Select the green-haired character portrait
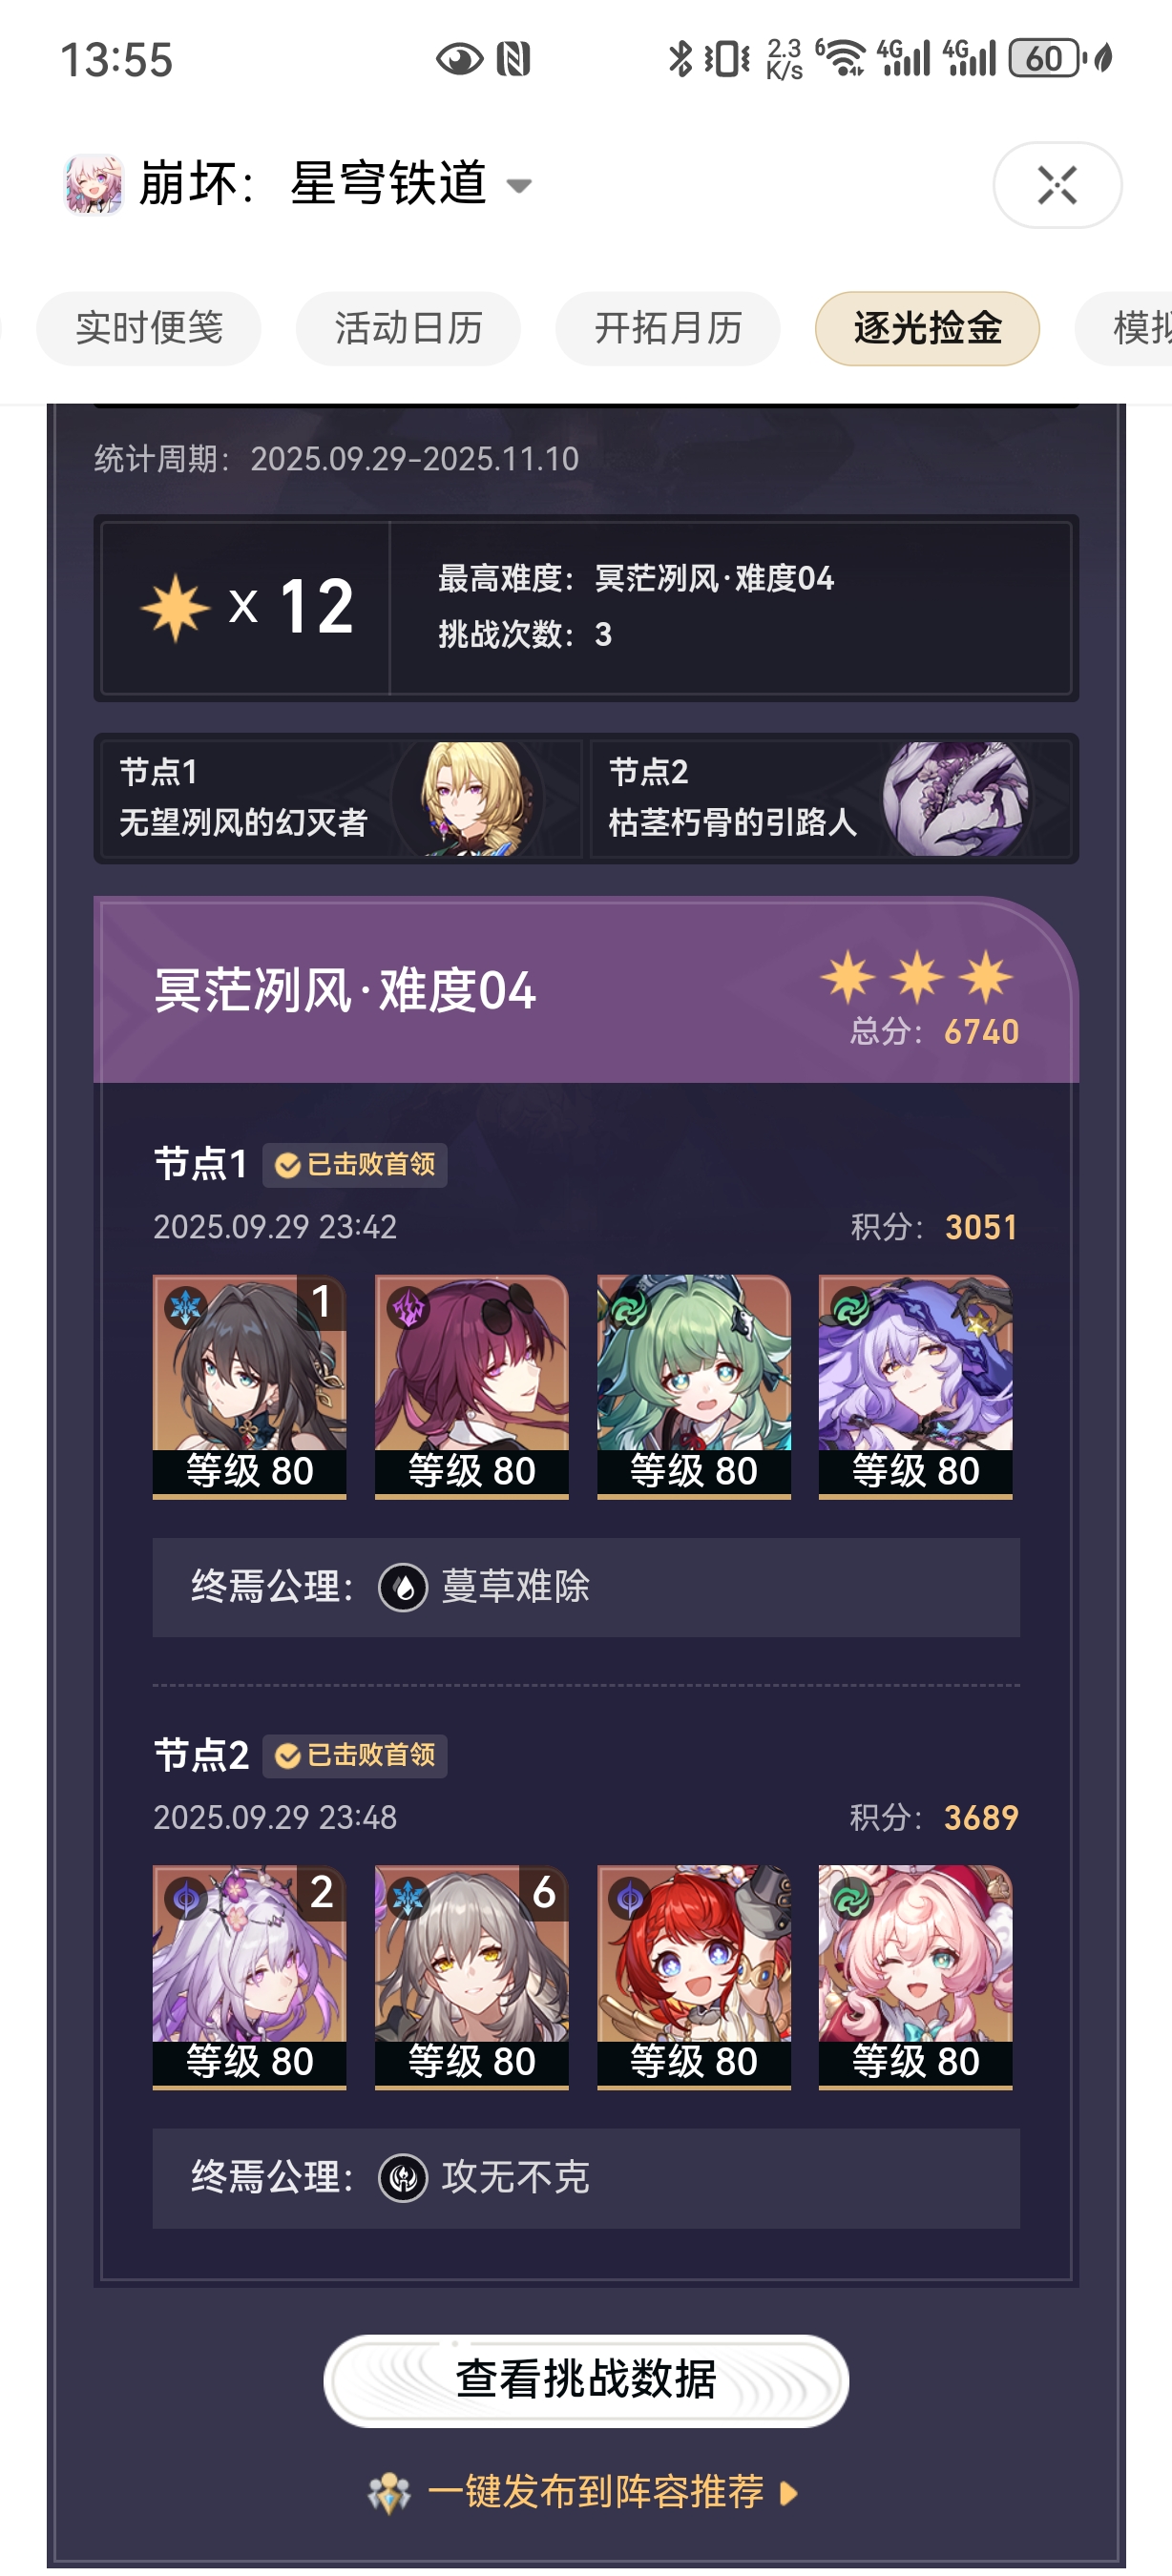 click(x=693, y=1386)
